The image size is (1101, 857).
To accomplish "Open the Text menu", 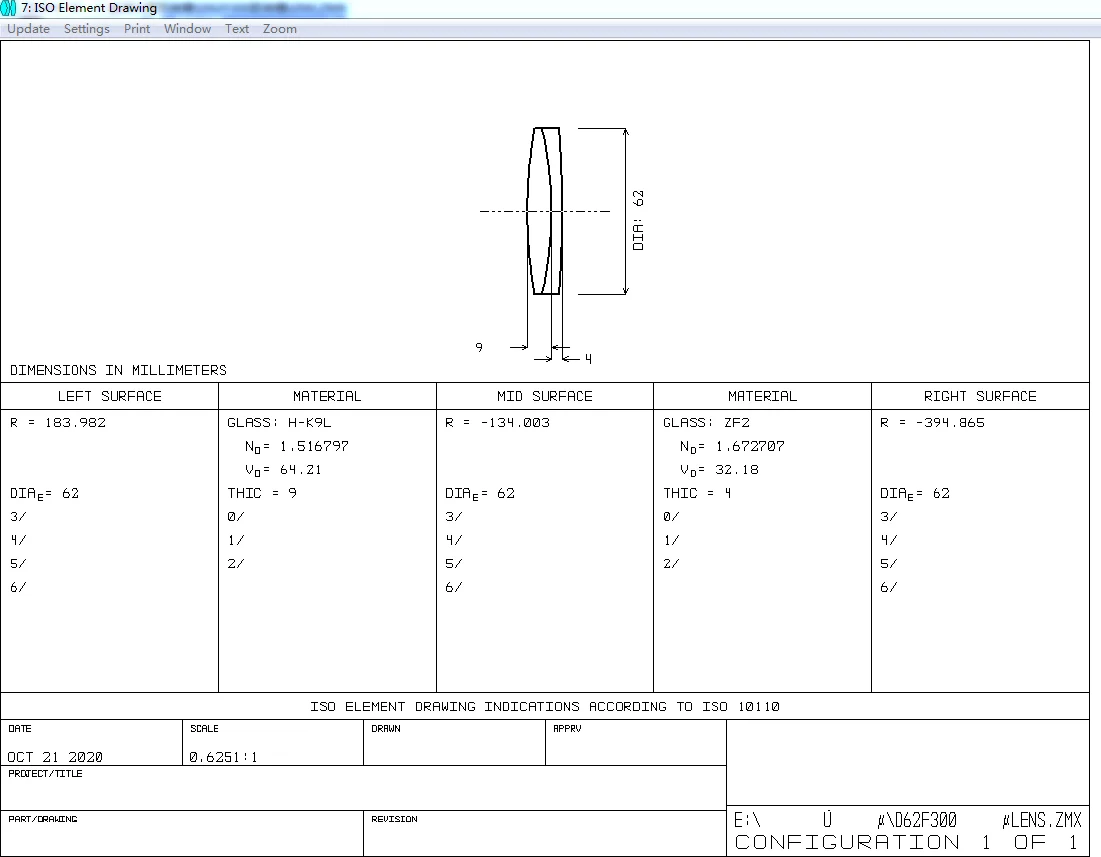I will click(237, 29).
